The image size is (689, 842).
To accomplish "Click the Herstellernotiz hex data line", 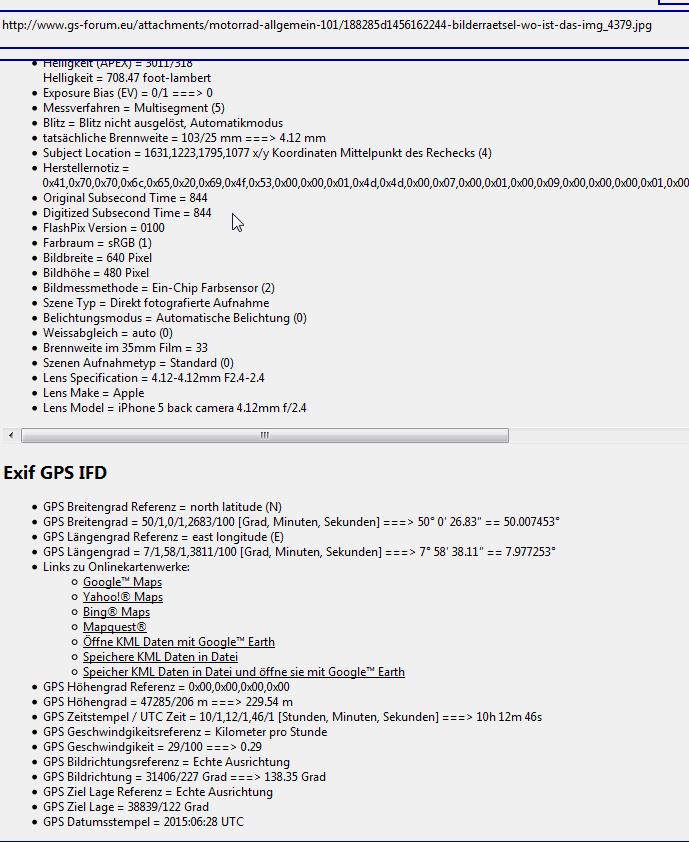I will tap(365, 183).
